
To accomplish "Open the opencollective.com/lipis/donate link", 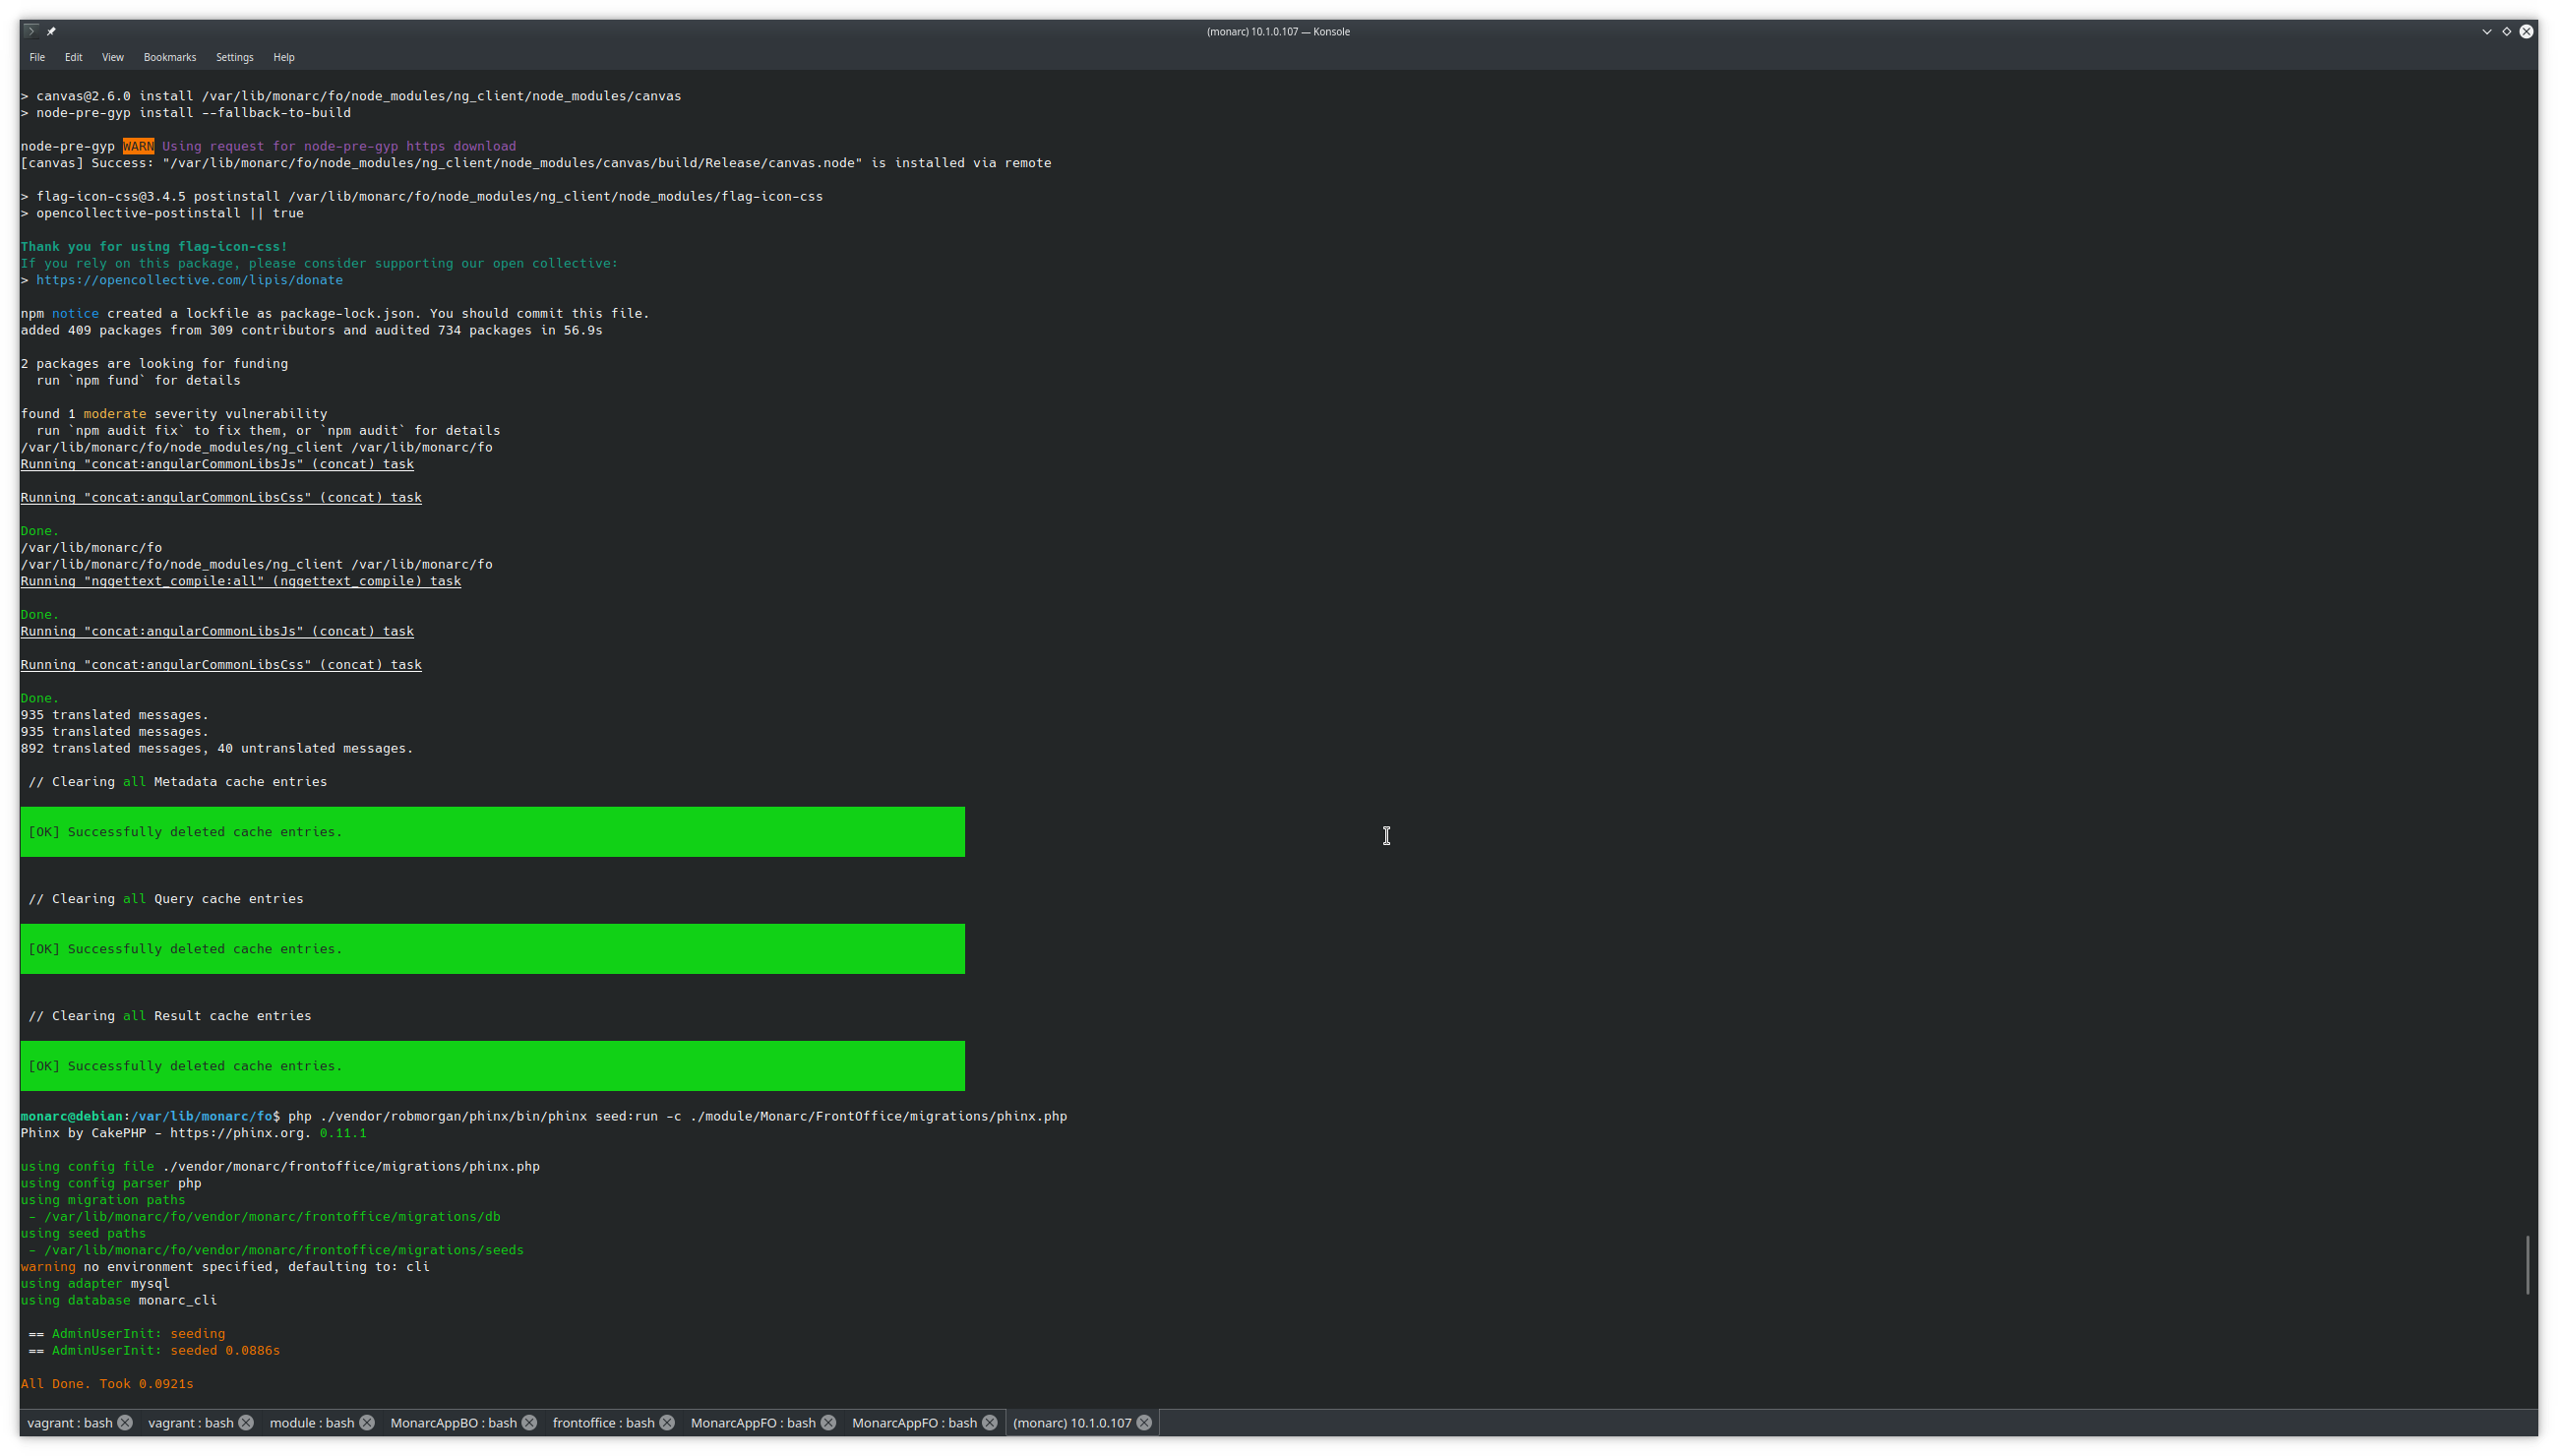I will coord(189,280).
